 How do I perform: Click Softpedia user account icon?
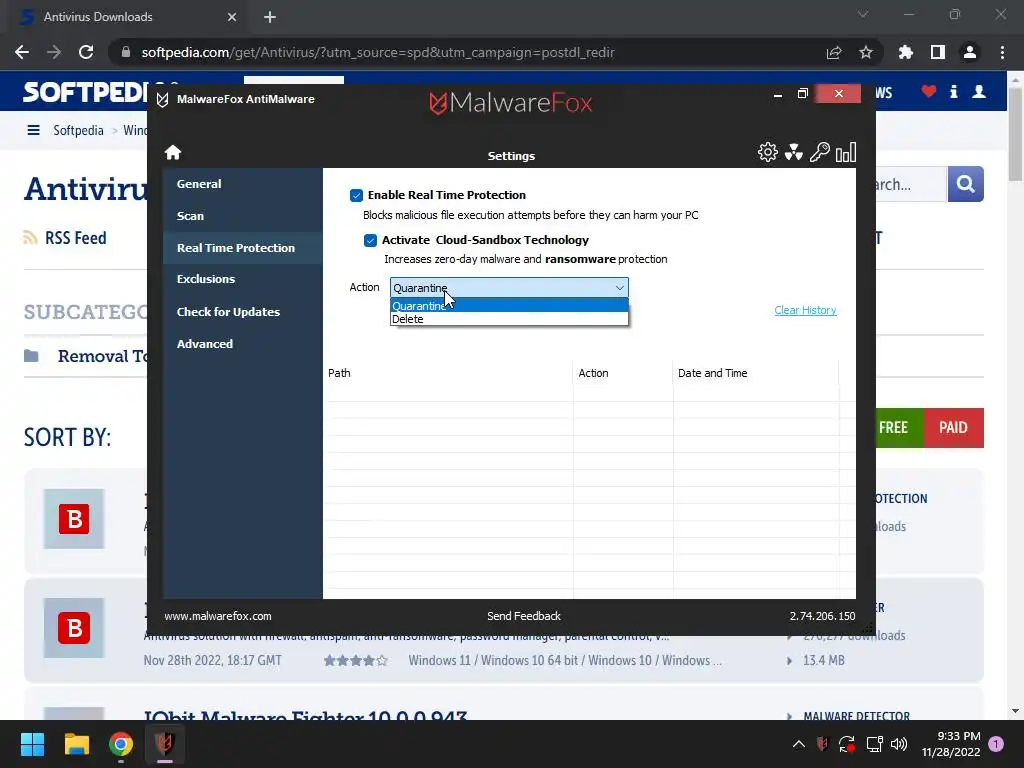tap(979, 91)
